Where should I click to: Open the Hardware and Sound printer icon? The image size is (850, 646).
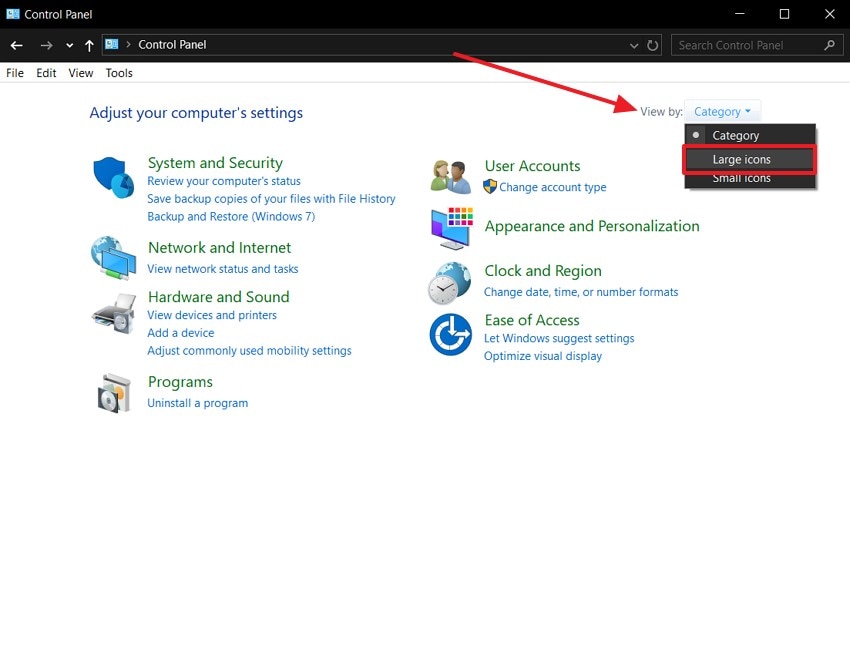click(114, 313)
